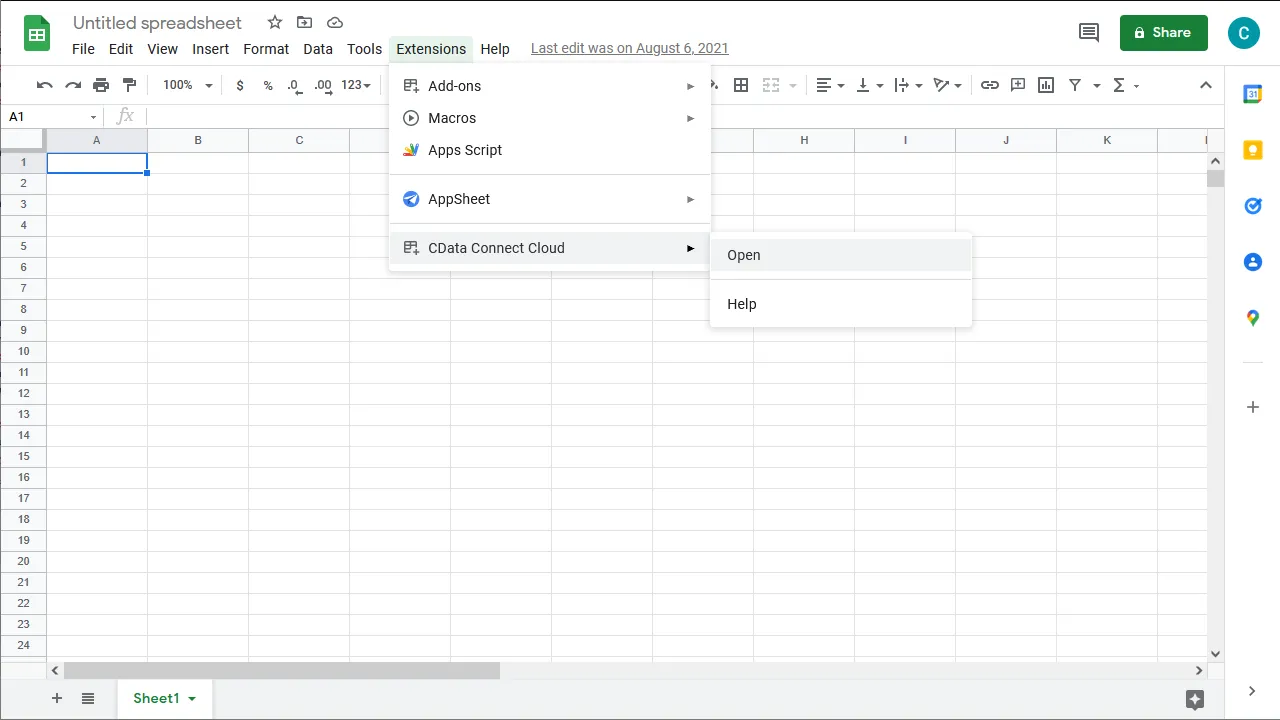Viewport: 1280px width, 720px height.
Task: Rename the Untitled spreadsheet title
Action: tap(157, 22)
